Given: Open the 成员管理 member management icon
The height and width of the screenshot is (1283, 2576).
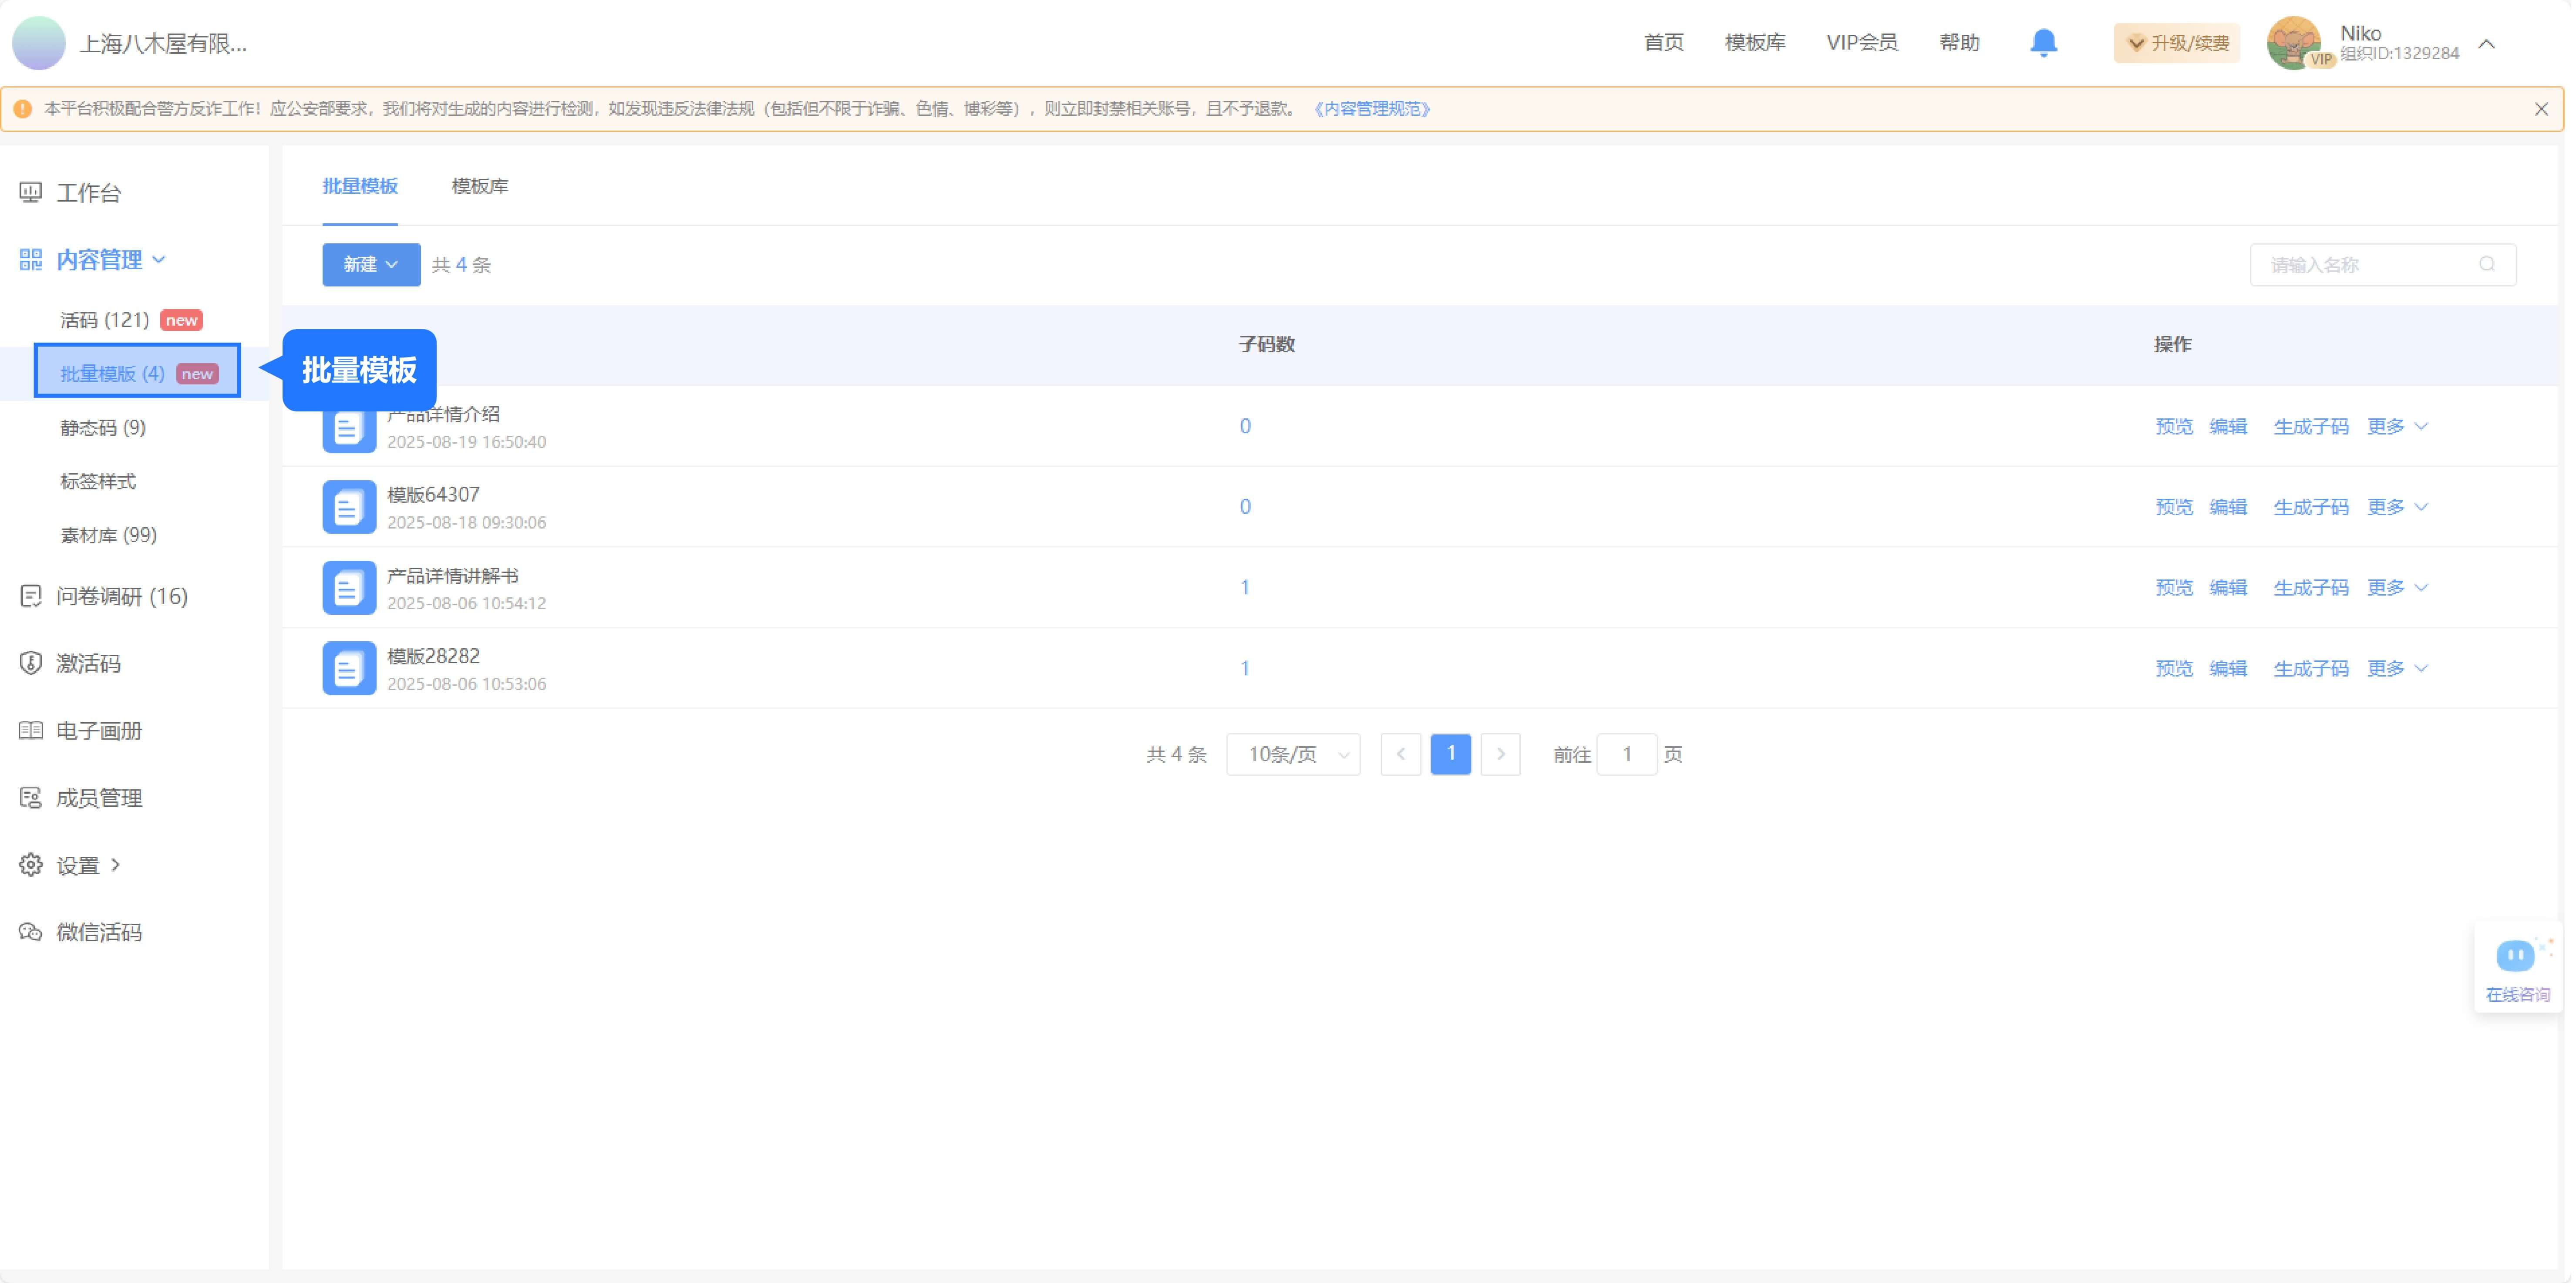Looking at the screenshot, I should point(30,797).
